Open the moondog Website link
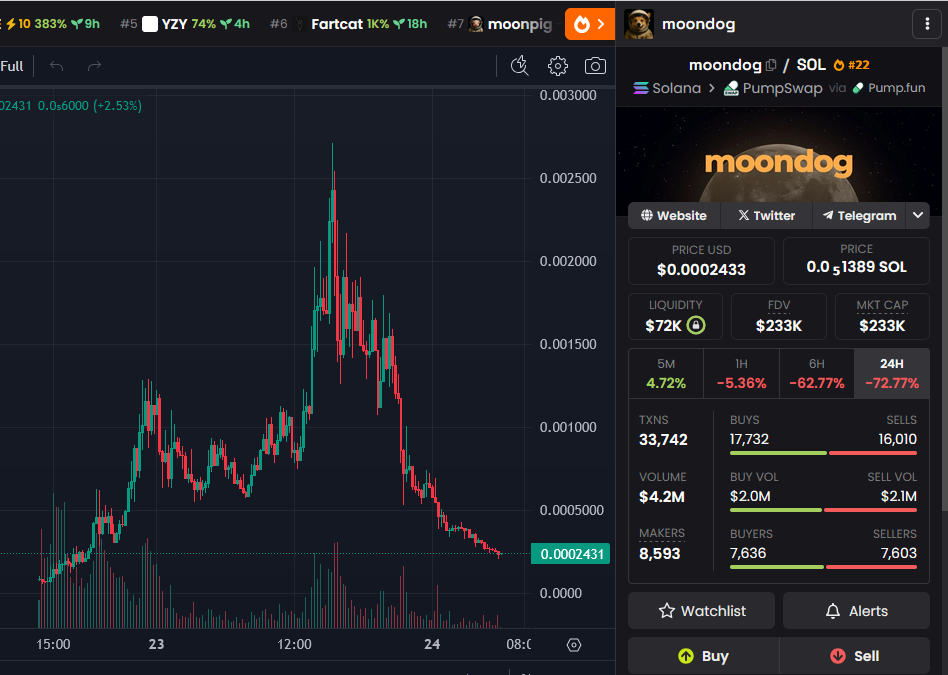Screen dimensions: 948x675 click(x=674, y=215)
